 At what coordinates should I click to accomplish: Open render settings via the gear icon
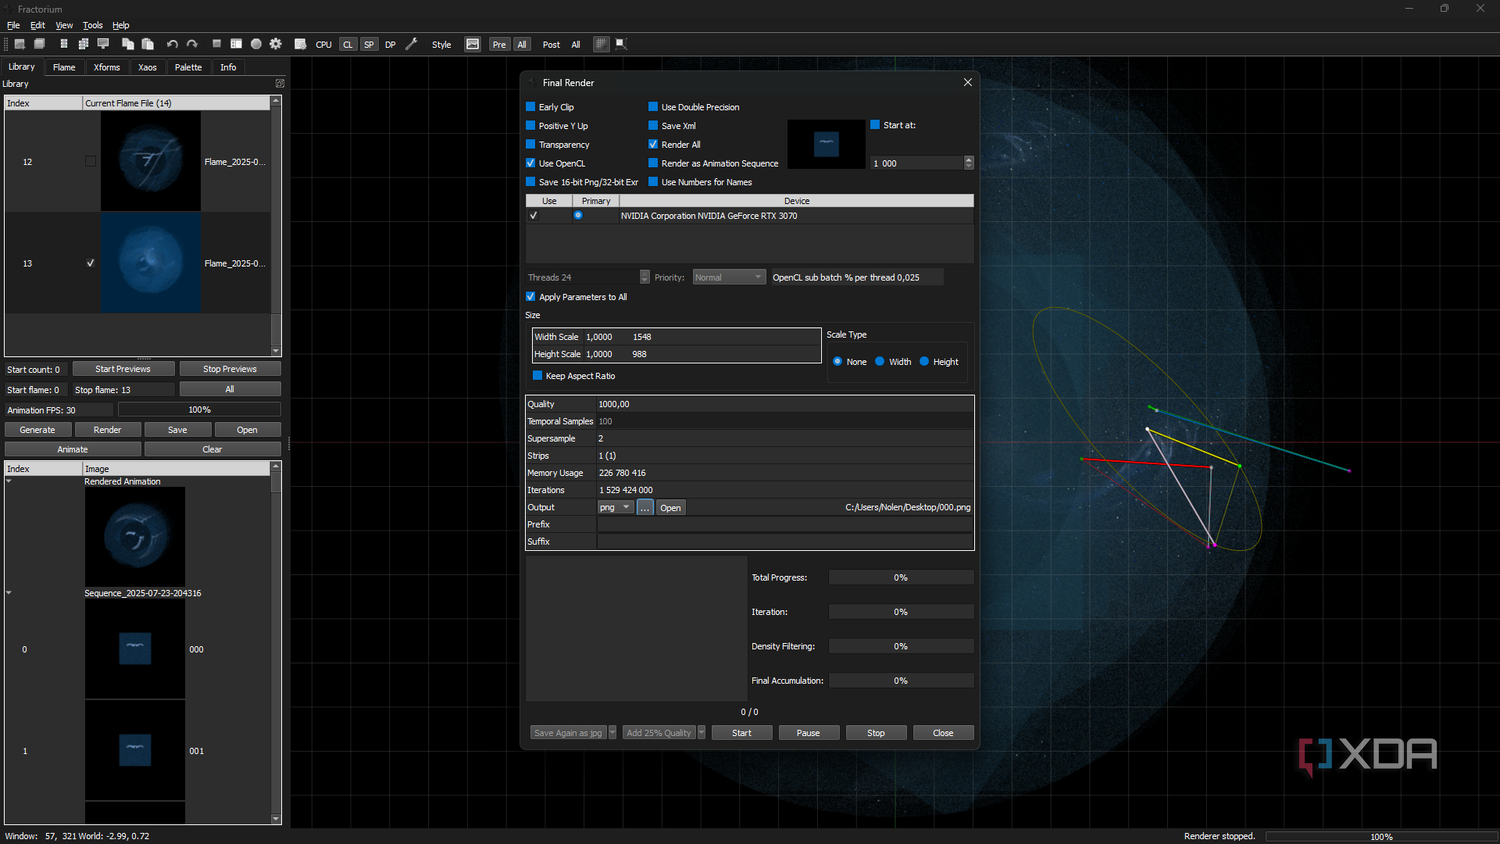(x=276, y=44)
